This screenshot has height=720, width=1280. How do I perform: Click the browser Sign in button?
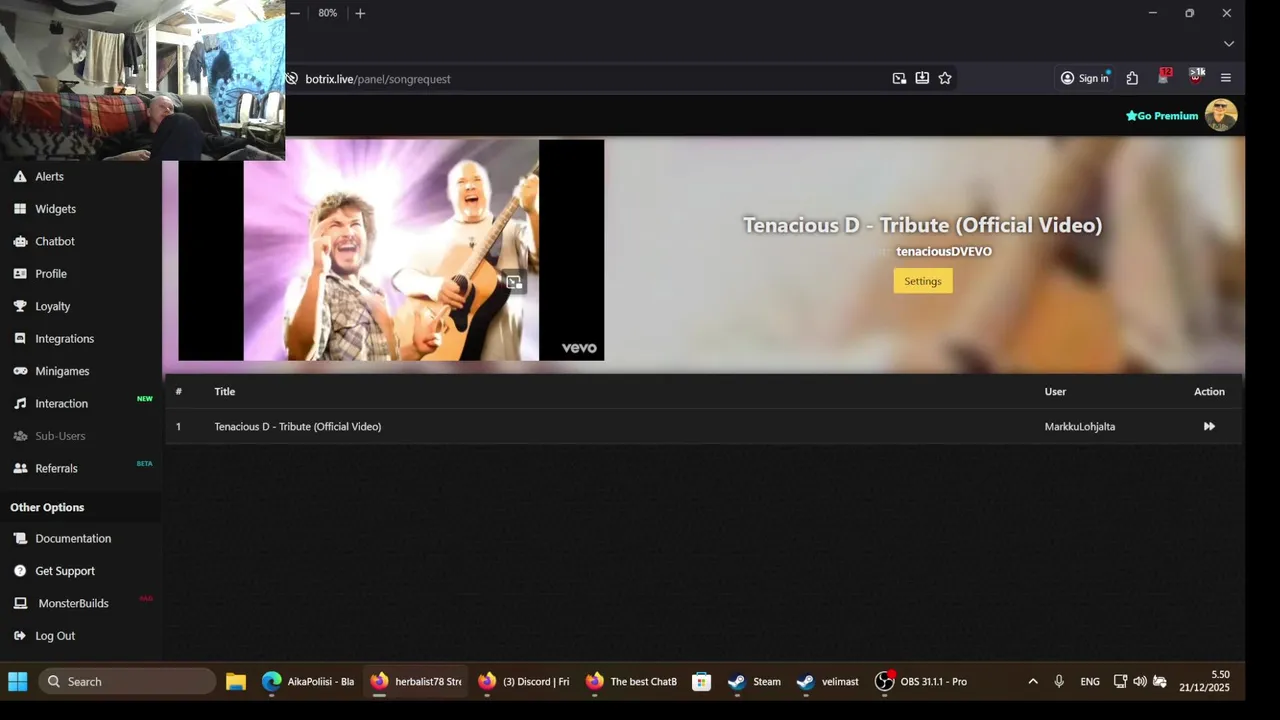click(1085, 78)
